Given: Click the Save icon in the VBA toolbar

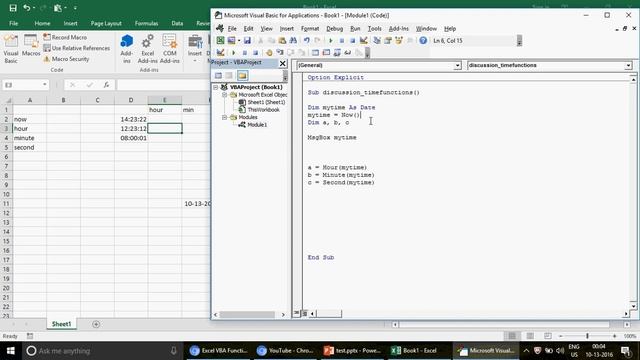Looking at the screenshot, I should (x=247, y=40).
